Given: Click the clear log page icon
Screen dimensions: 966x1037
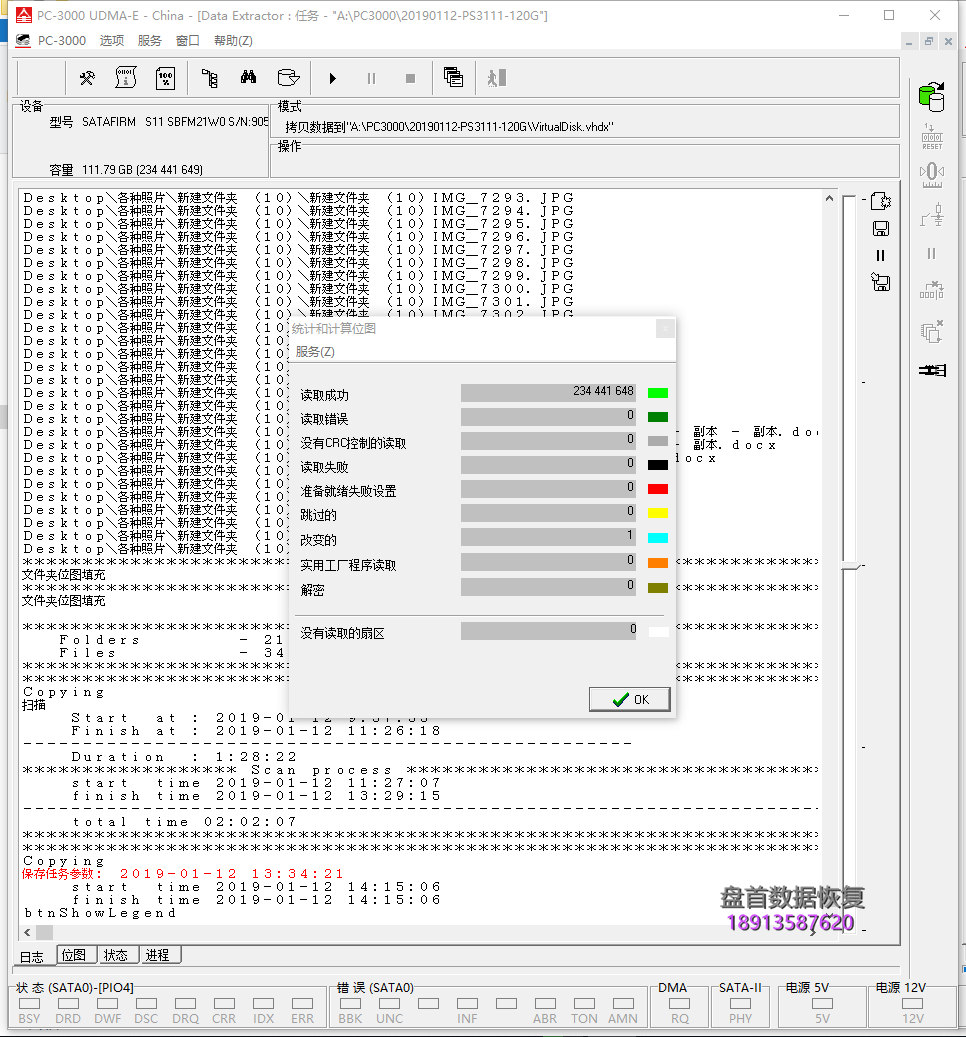Looking at the screenshot, I should click(x=881, y=201).
